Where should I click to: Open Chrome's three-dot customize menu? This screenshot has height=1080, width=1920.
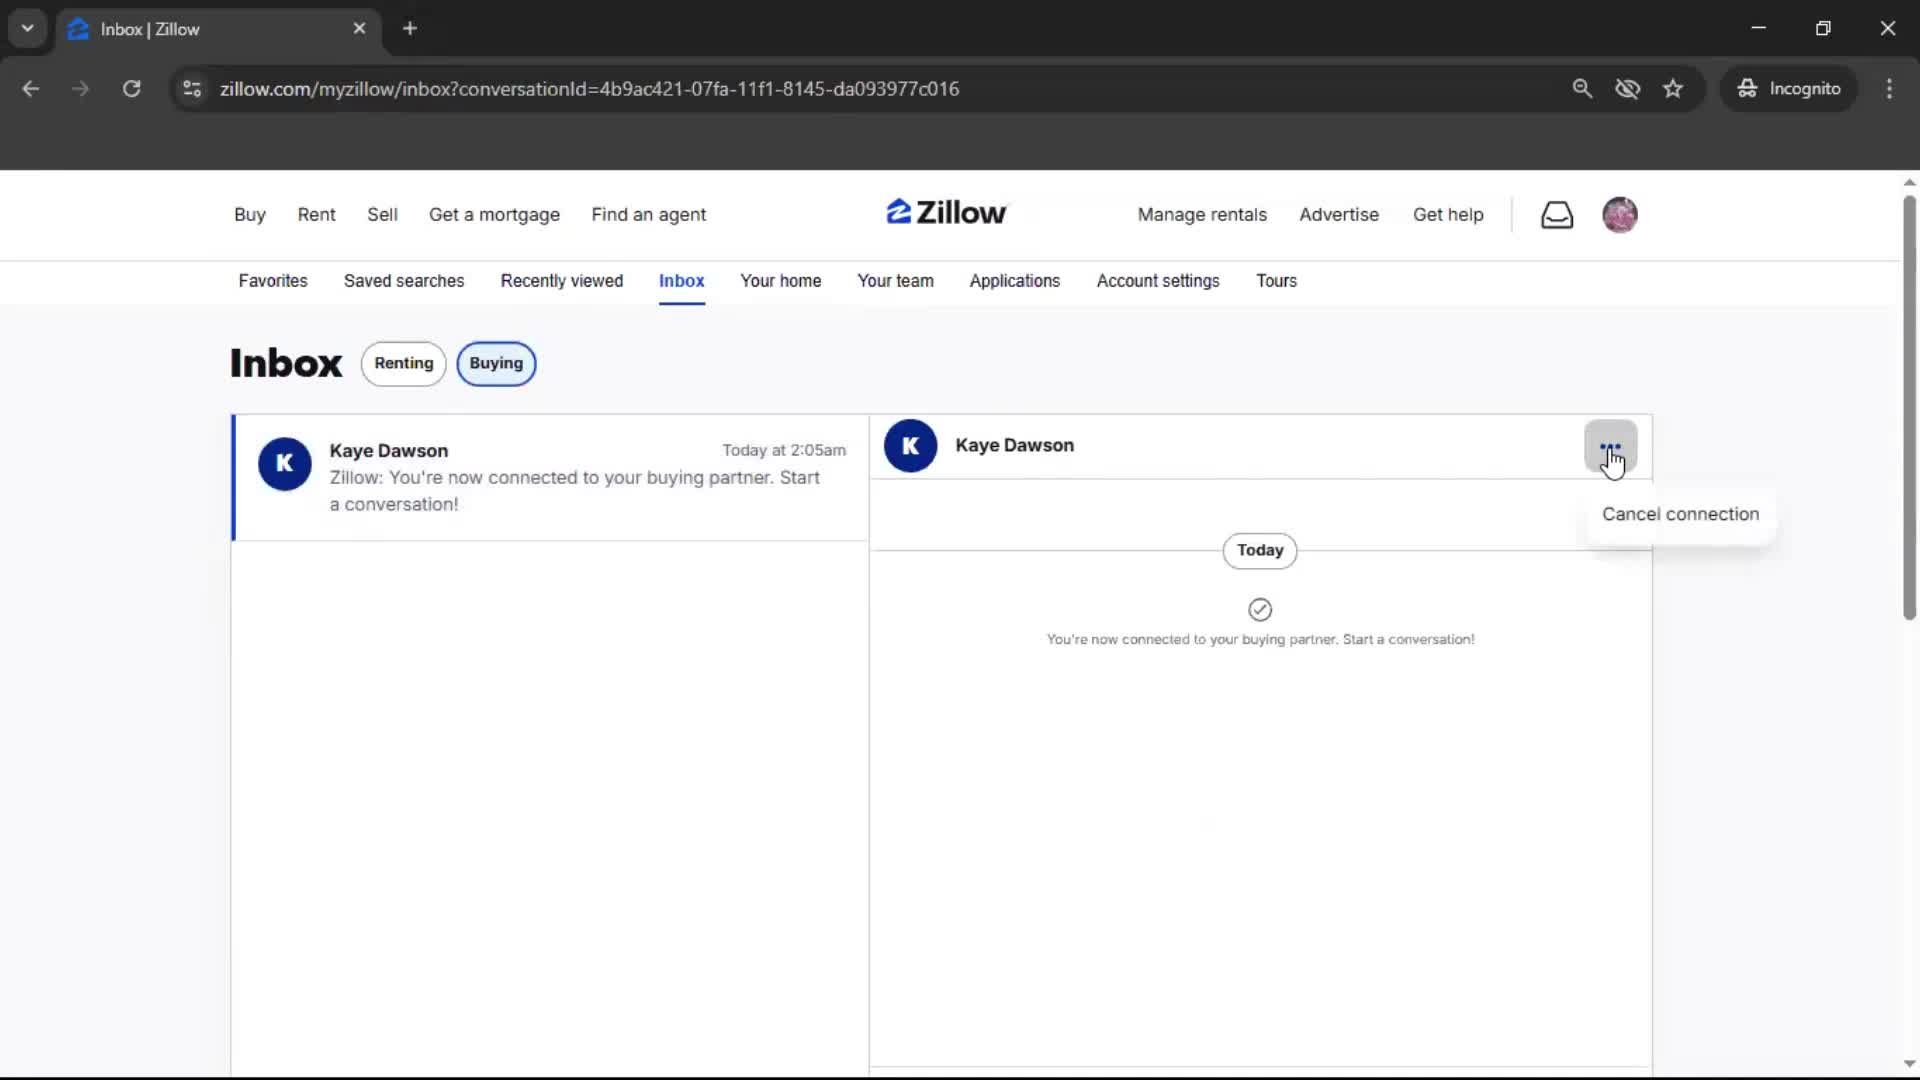coord(1889,88)
